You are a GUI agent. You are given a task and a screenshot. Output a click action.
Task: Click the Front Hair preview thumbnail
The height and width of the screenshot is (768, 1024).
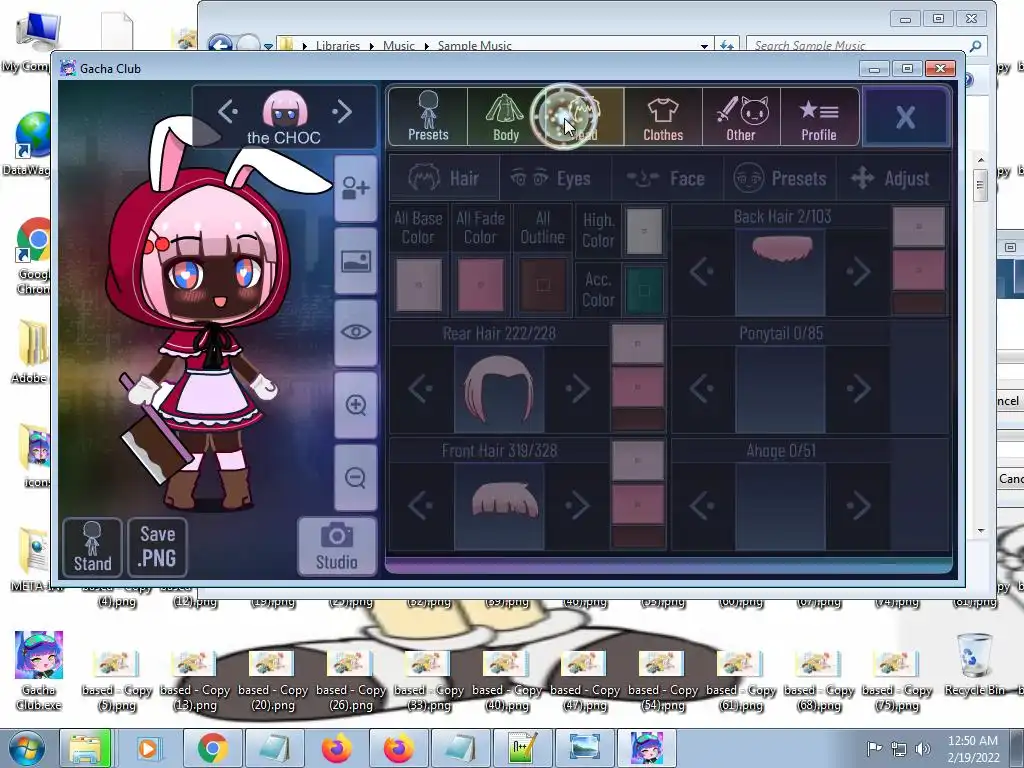(x=499, y=506)
